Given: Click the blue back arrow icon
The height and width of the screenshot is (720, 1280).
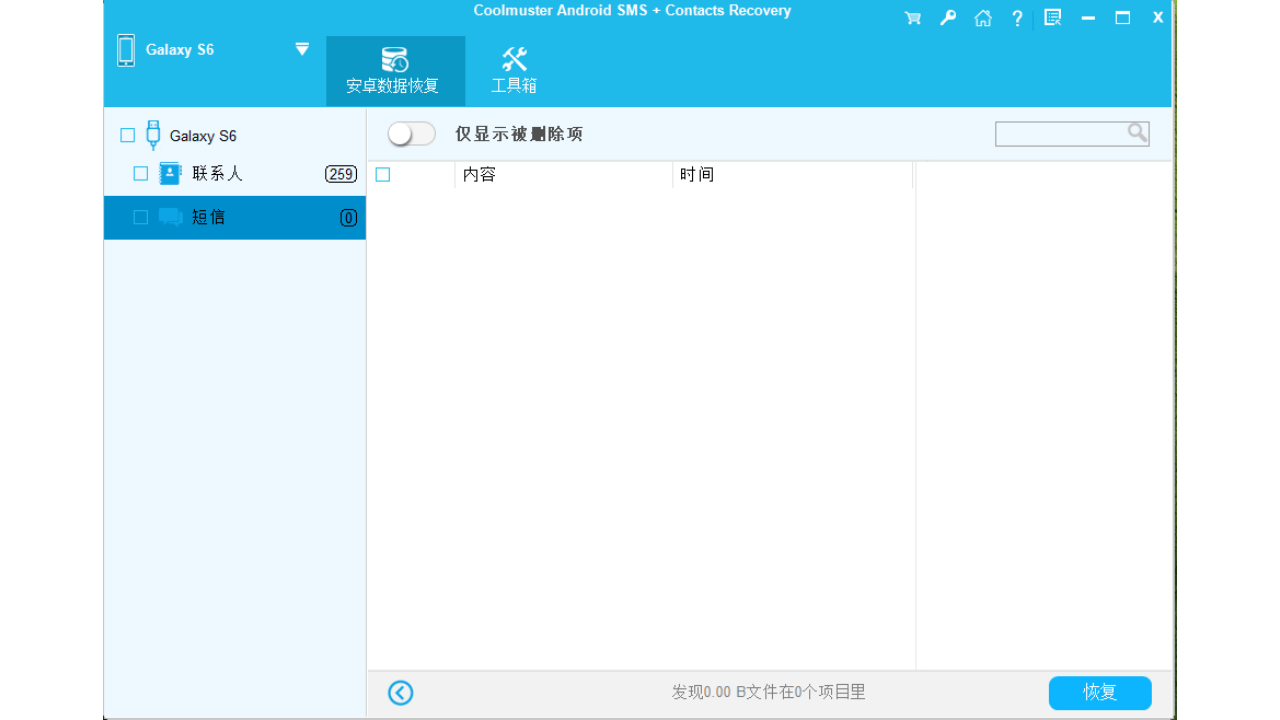Looking at the screenshot, I should tap(400, 692).
